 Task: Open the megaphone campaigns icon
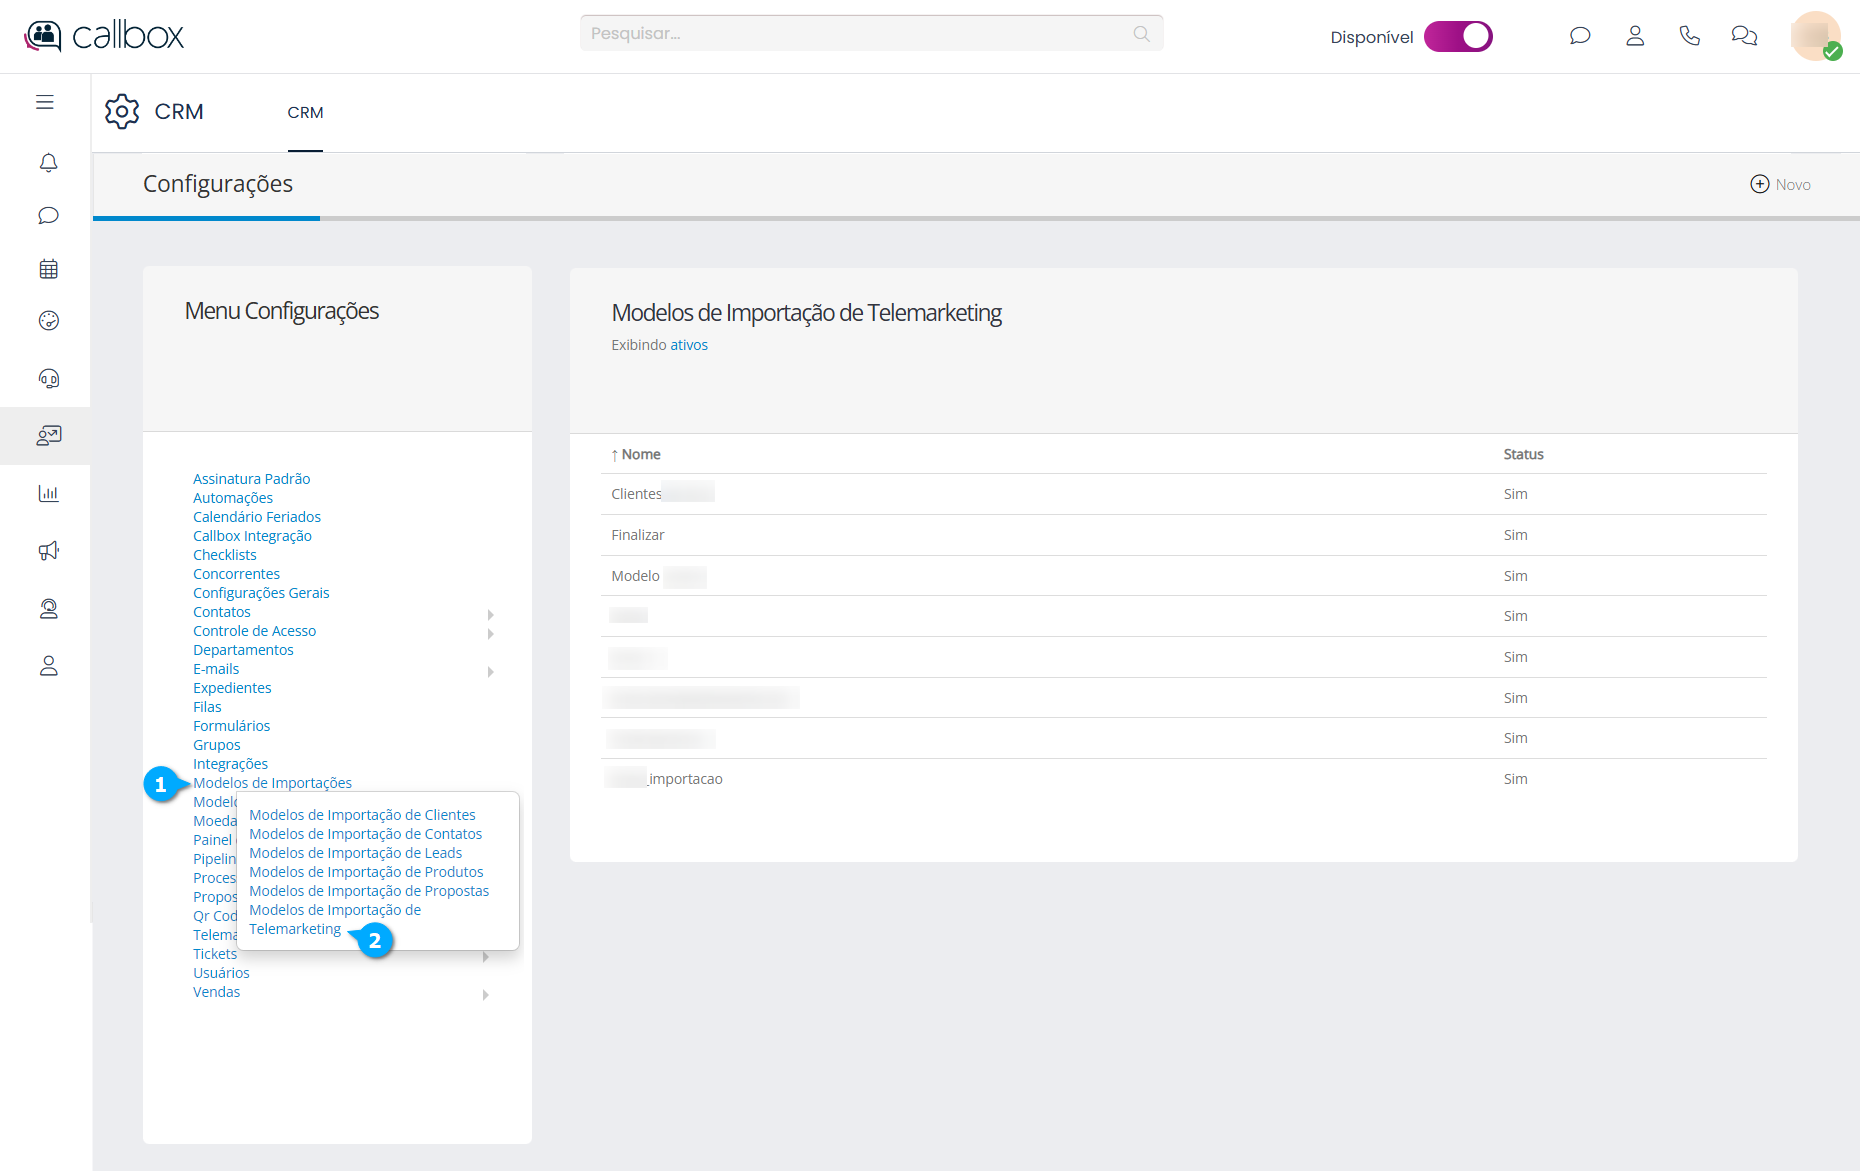pyautogui.click(x=48, y=551)
